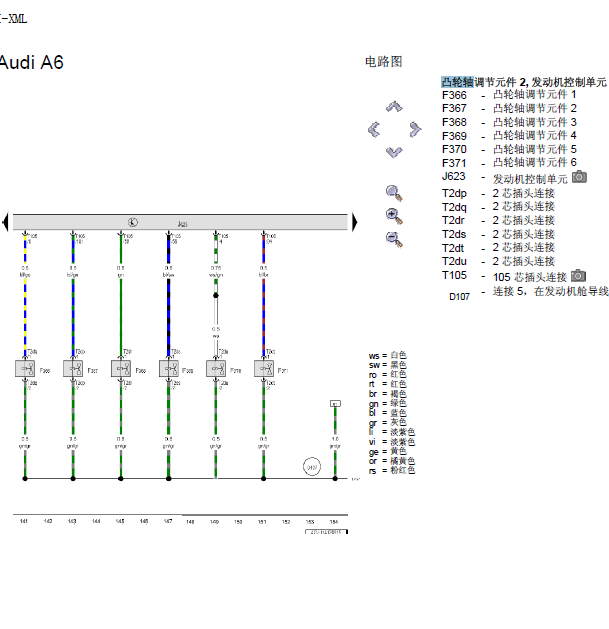
Task: Click the 发动机控制单元 description text
Action: 530,179
